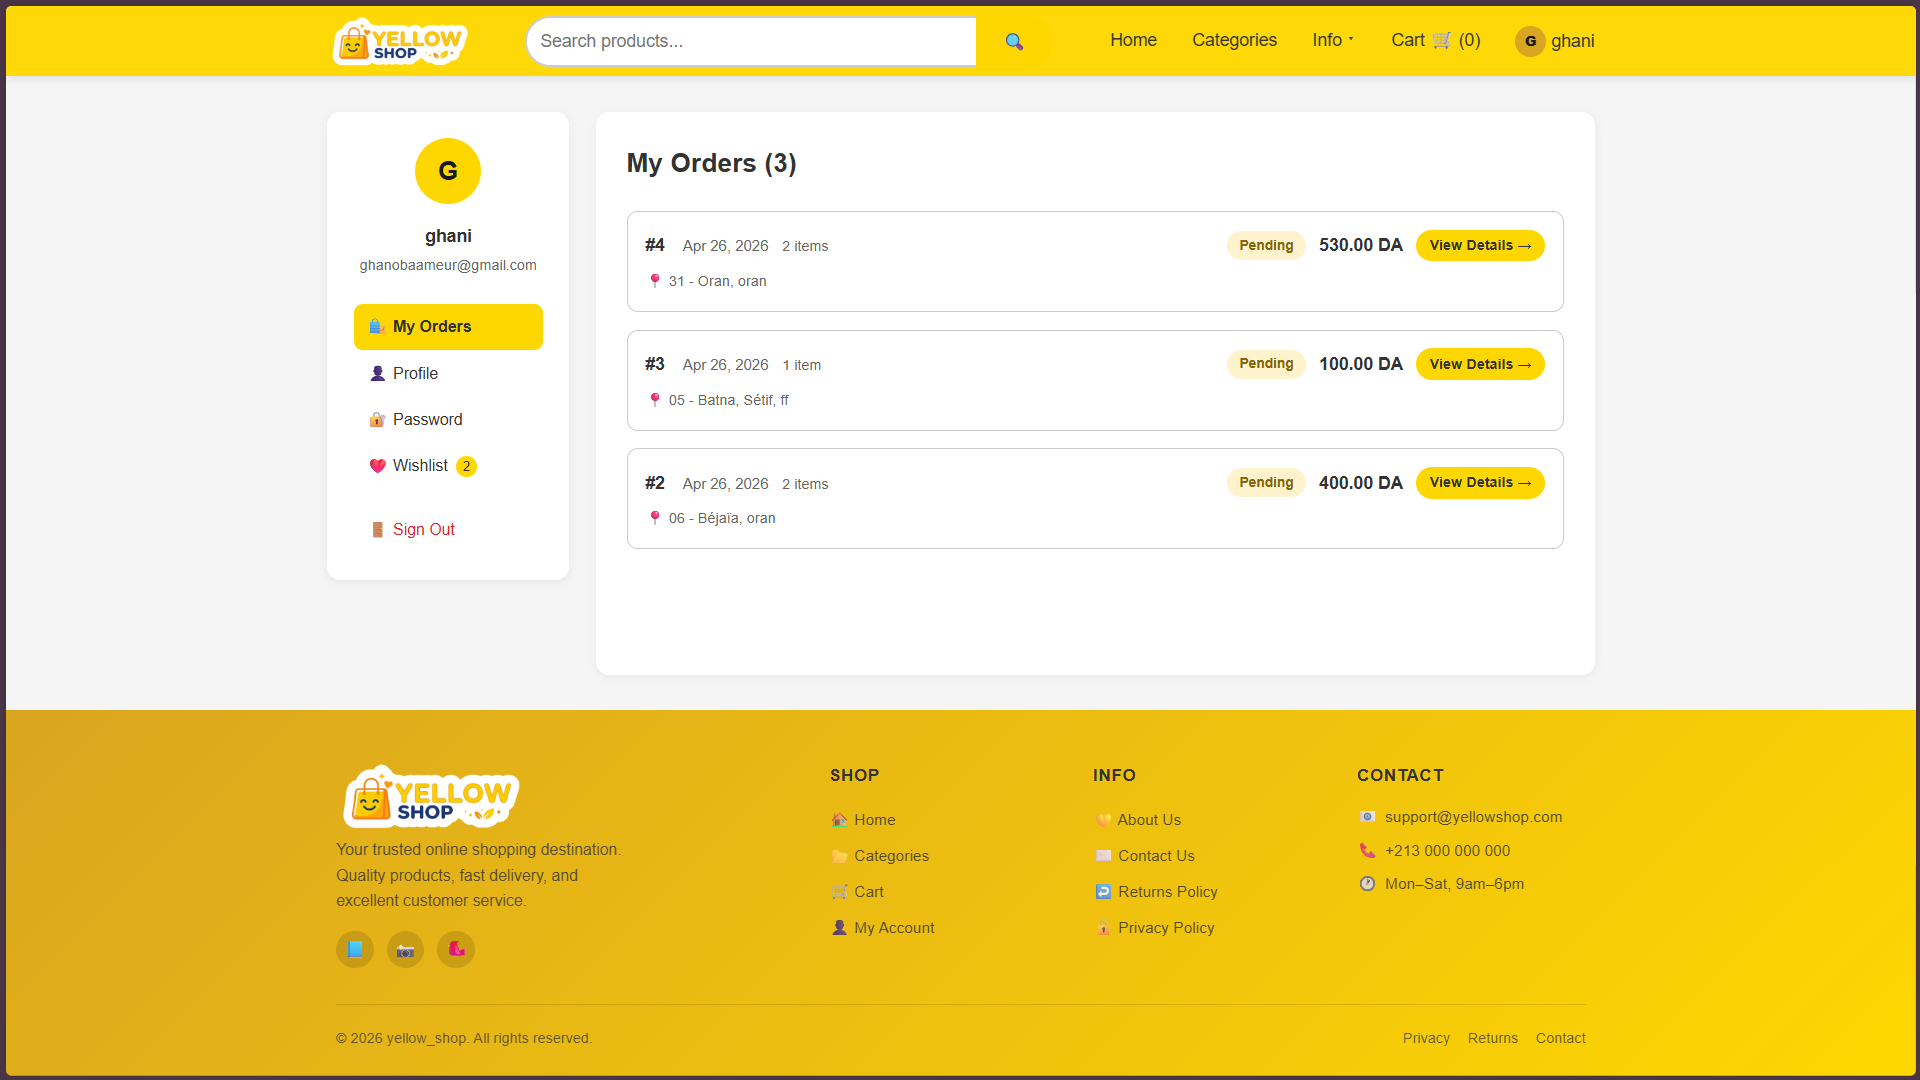
Task: Click the shopping bag icon in My Orders tab
Action: point(377,327)
